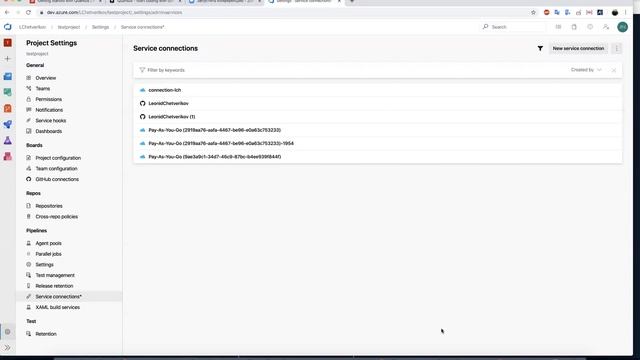This screenshot has height=360, width=640.
Task: Open Pipelines rocket icon in left rail
Action: (8, 124)
